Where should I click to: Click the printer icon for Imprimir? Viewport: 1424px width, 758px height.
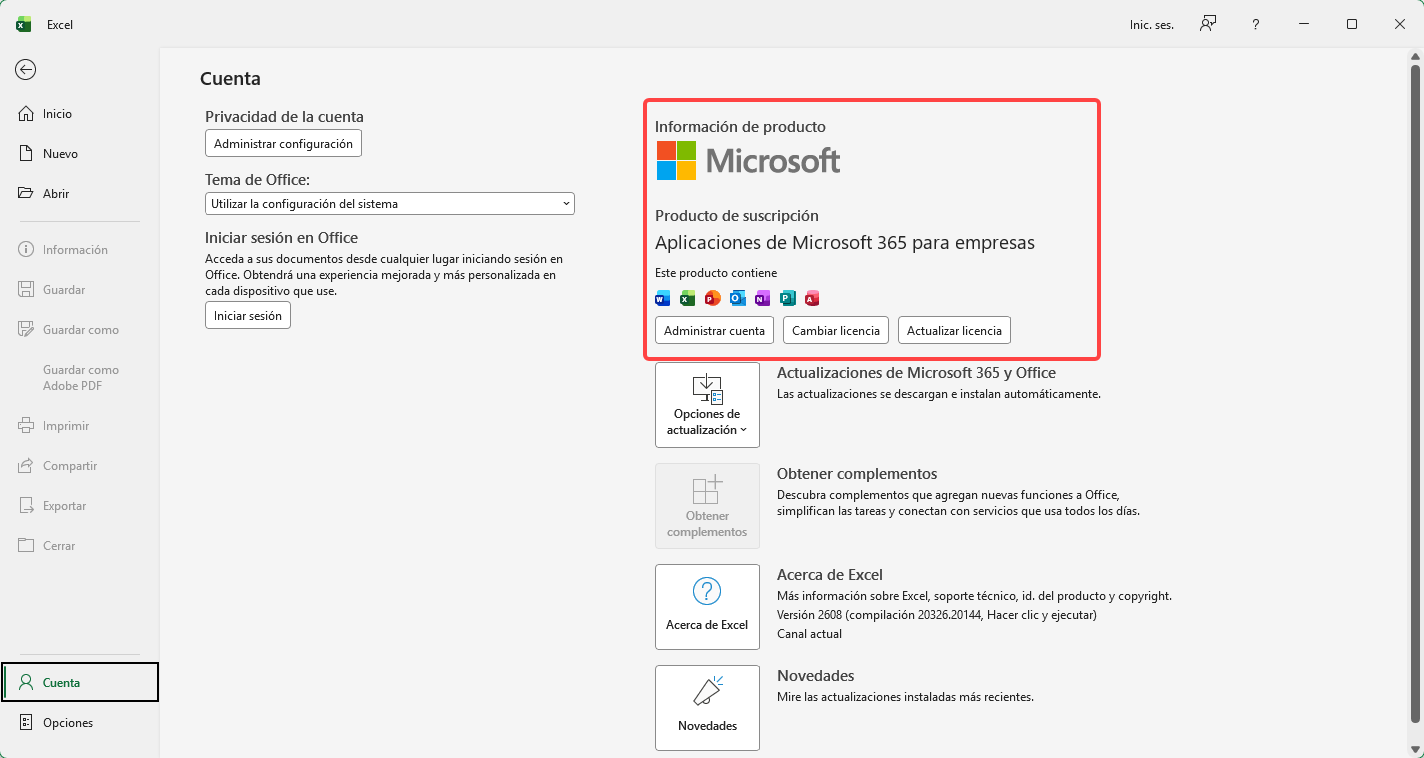[26, 426]
